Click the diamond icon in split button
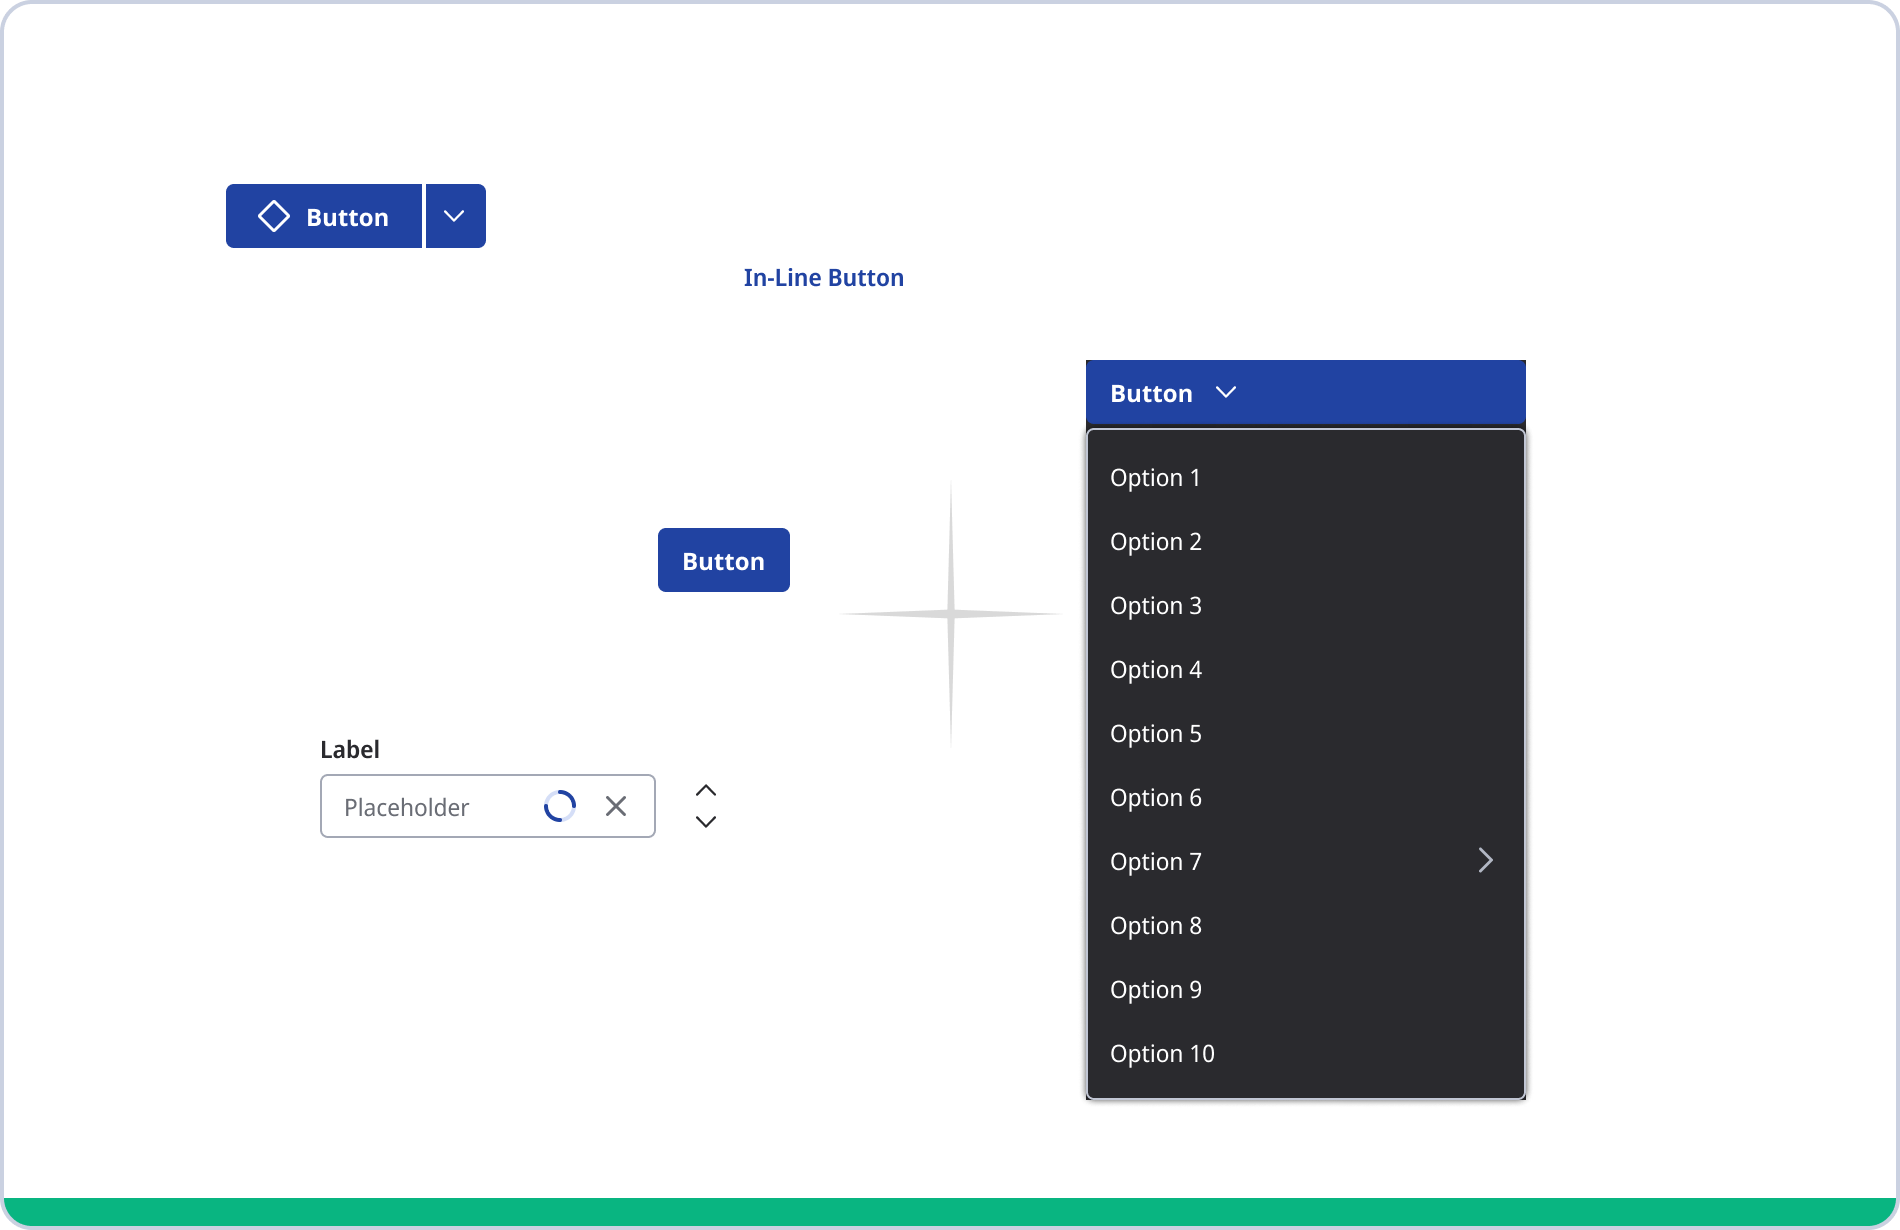 point(274,216)
